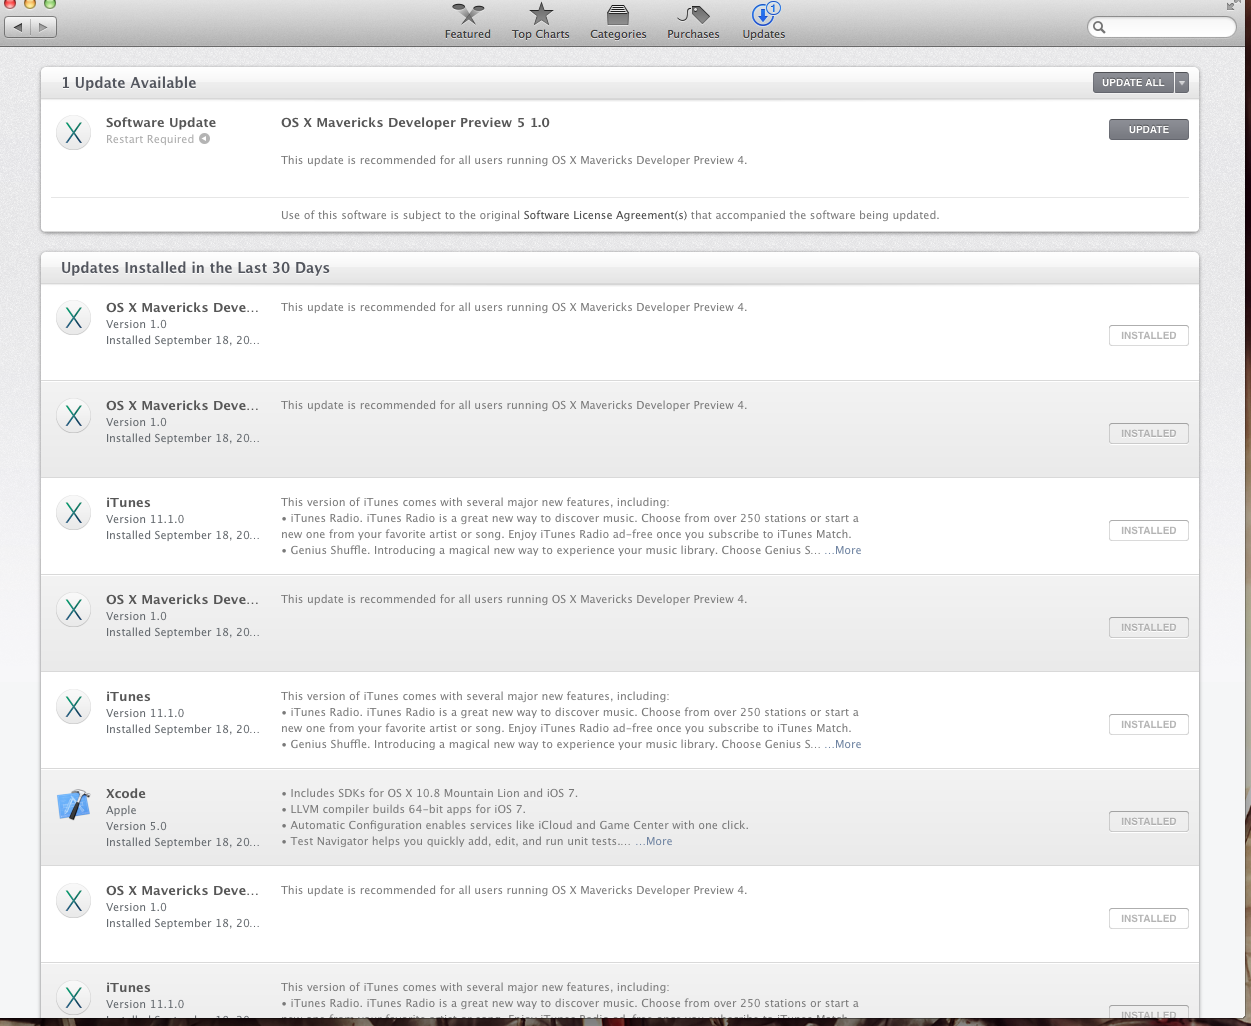This screenshot has height=1026, width=1251.
Task: Click the magnifier icon in search field
Action: pyautogui.click(x=1100, y=27)
